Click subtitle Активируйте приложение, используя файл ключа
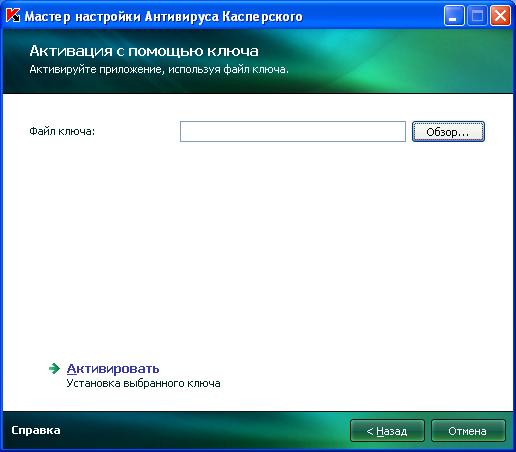 [159, 69]
